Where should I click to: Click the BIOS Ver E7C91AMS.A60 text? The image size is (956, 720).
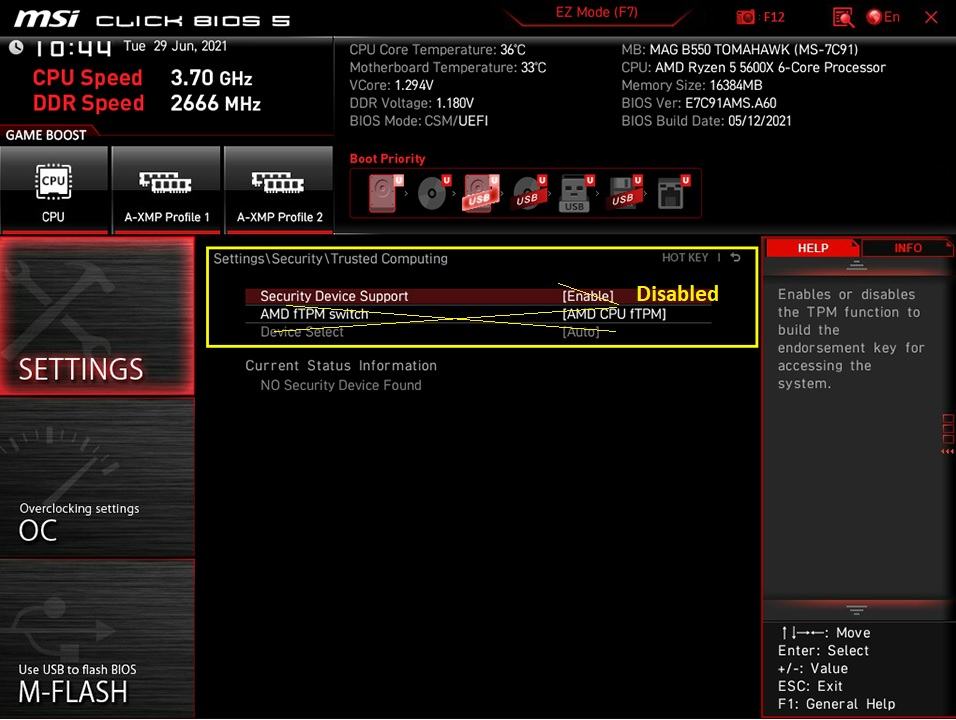tap(699, 103)
